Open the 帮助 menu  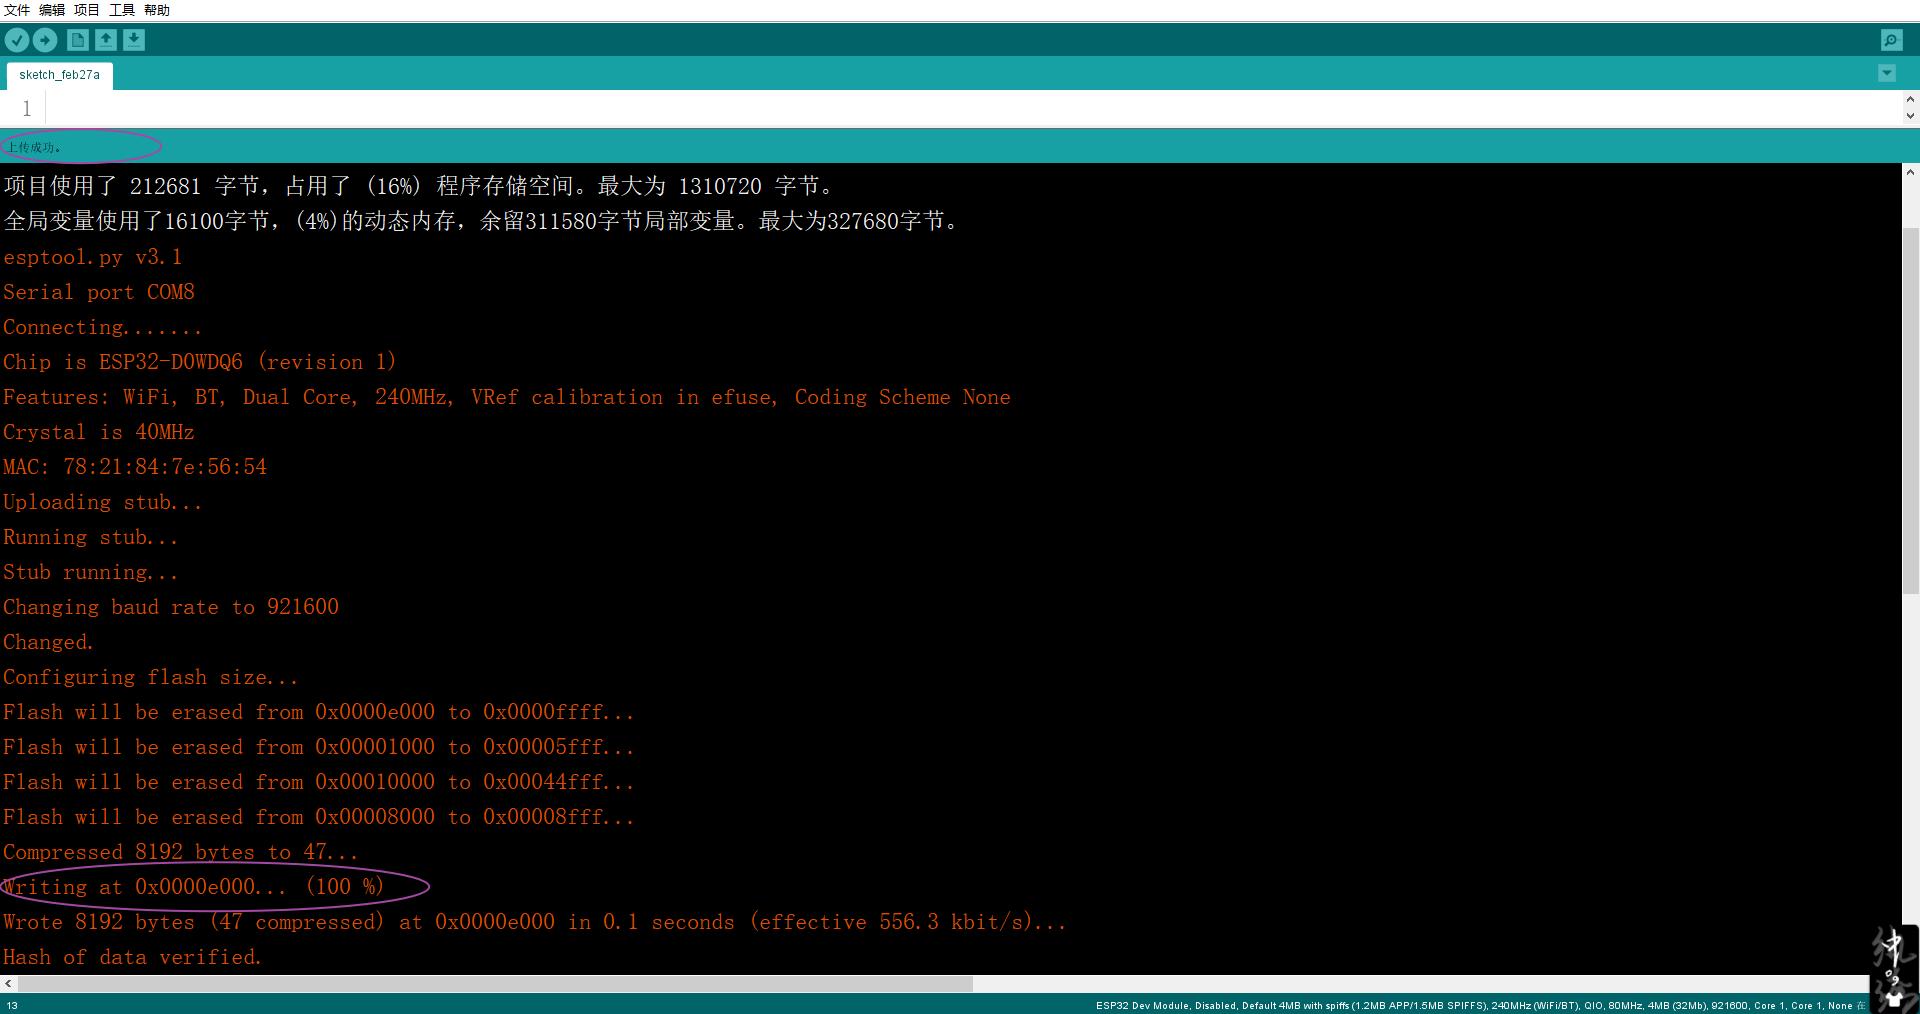point(156,10)
